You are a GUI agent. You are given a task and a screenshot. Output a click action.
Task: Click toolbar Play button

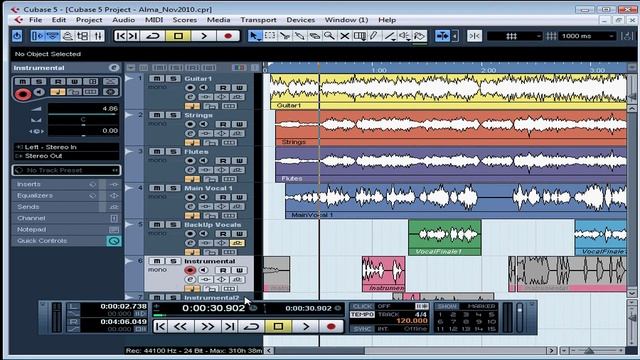pyautogui.click(x=204, y=36)
